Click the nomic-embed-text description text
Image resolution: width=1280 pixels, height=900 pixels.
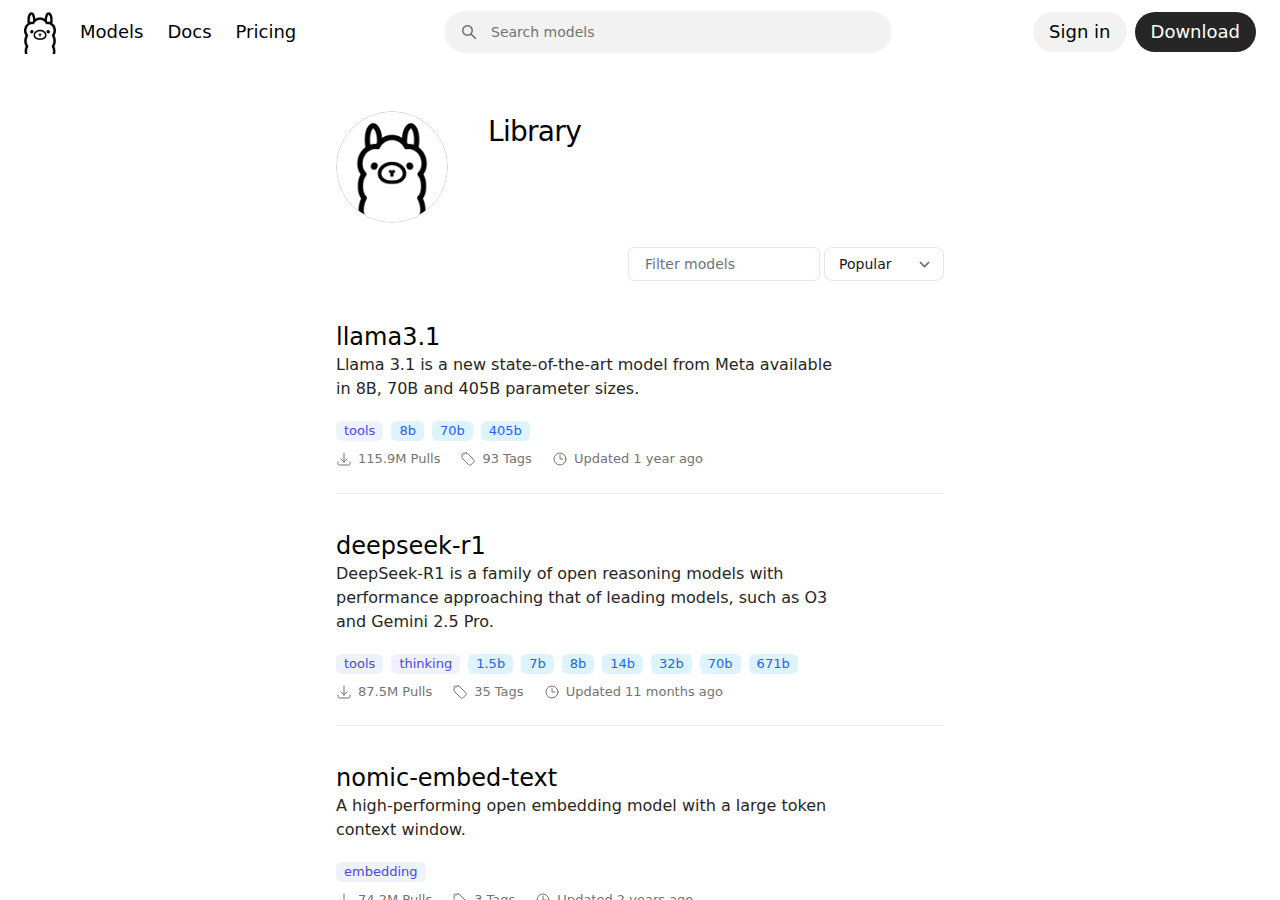pos(581,818)
